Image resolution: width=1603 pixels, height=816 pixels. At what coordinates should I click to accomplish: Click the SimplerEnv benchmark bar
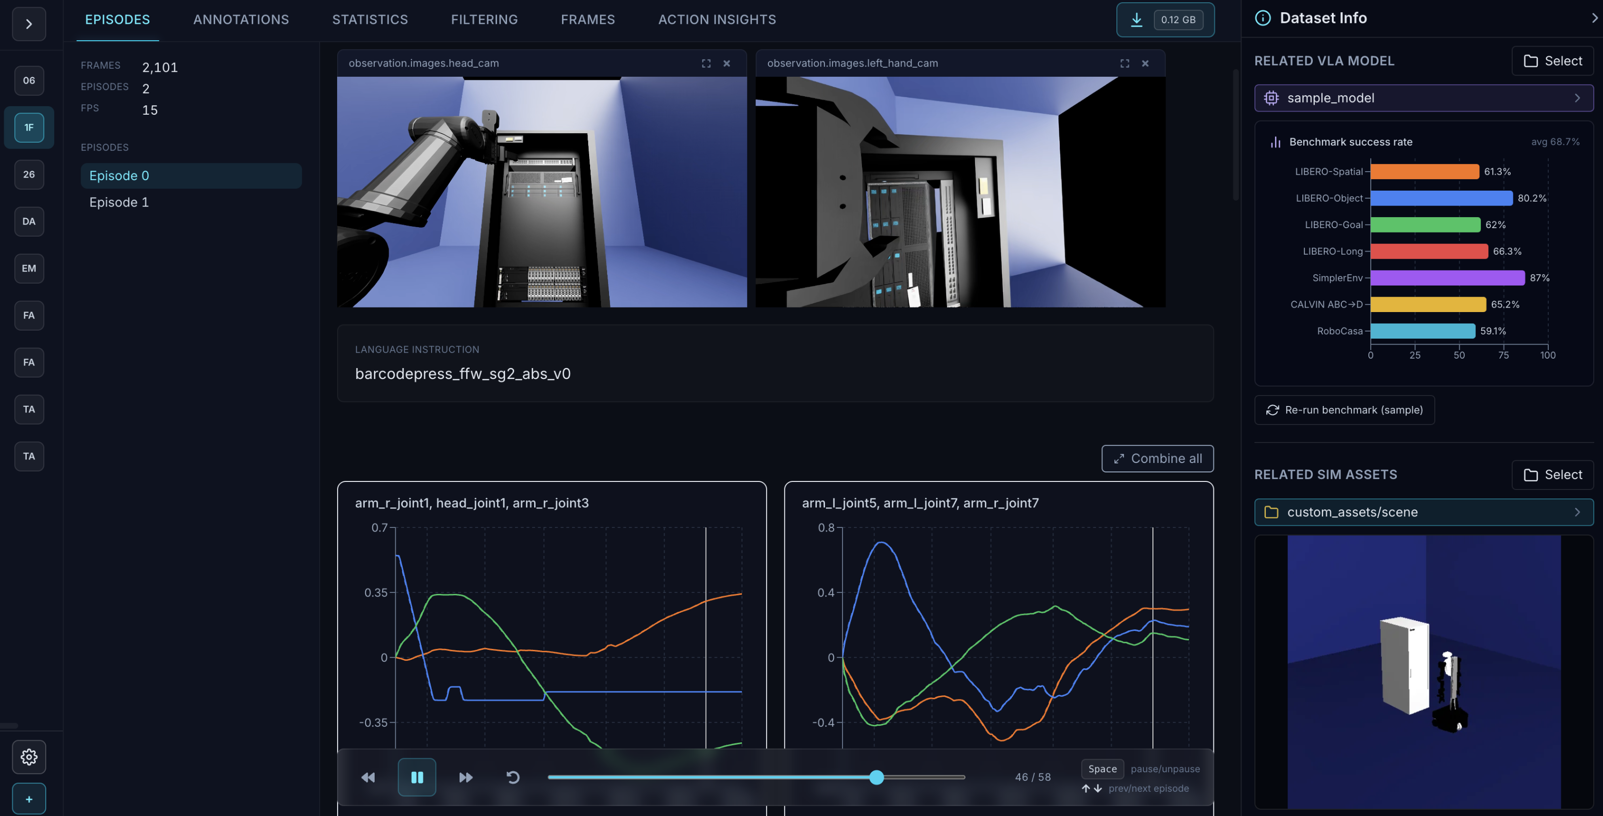[x=1447, y=278]
